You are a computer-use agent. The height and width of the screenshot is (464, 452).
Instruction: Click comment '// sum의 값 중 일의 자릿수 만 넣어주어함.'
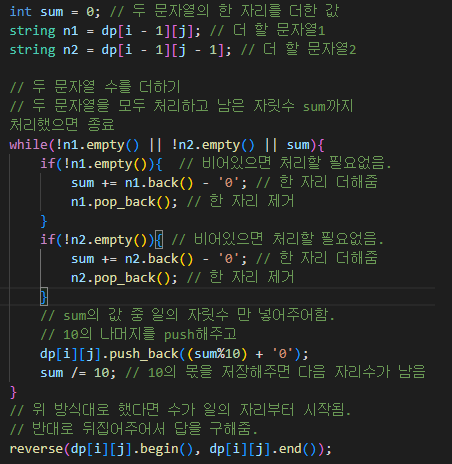(187, 315)
